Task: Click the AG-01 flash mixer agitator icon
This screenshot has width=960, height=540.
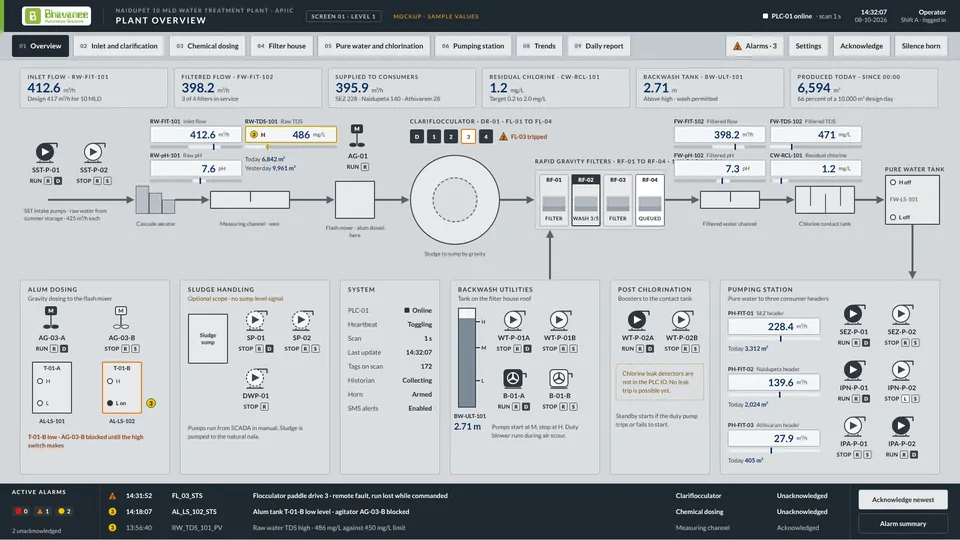Action: 357,136
